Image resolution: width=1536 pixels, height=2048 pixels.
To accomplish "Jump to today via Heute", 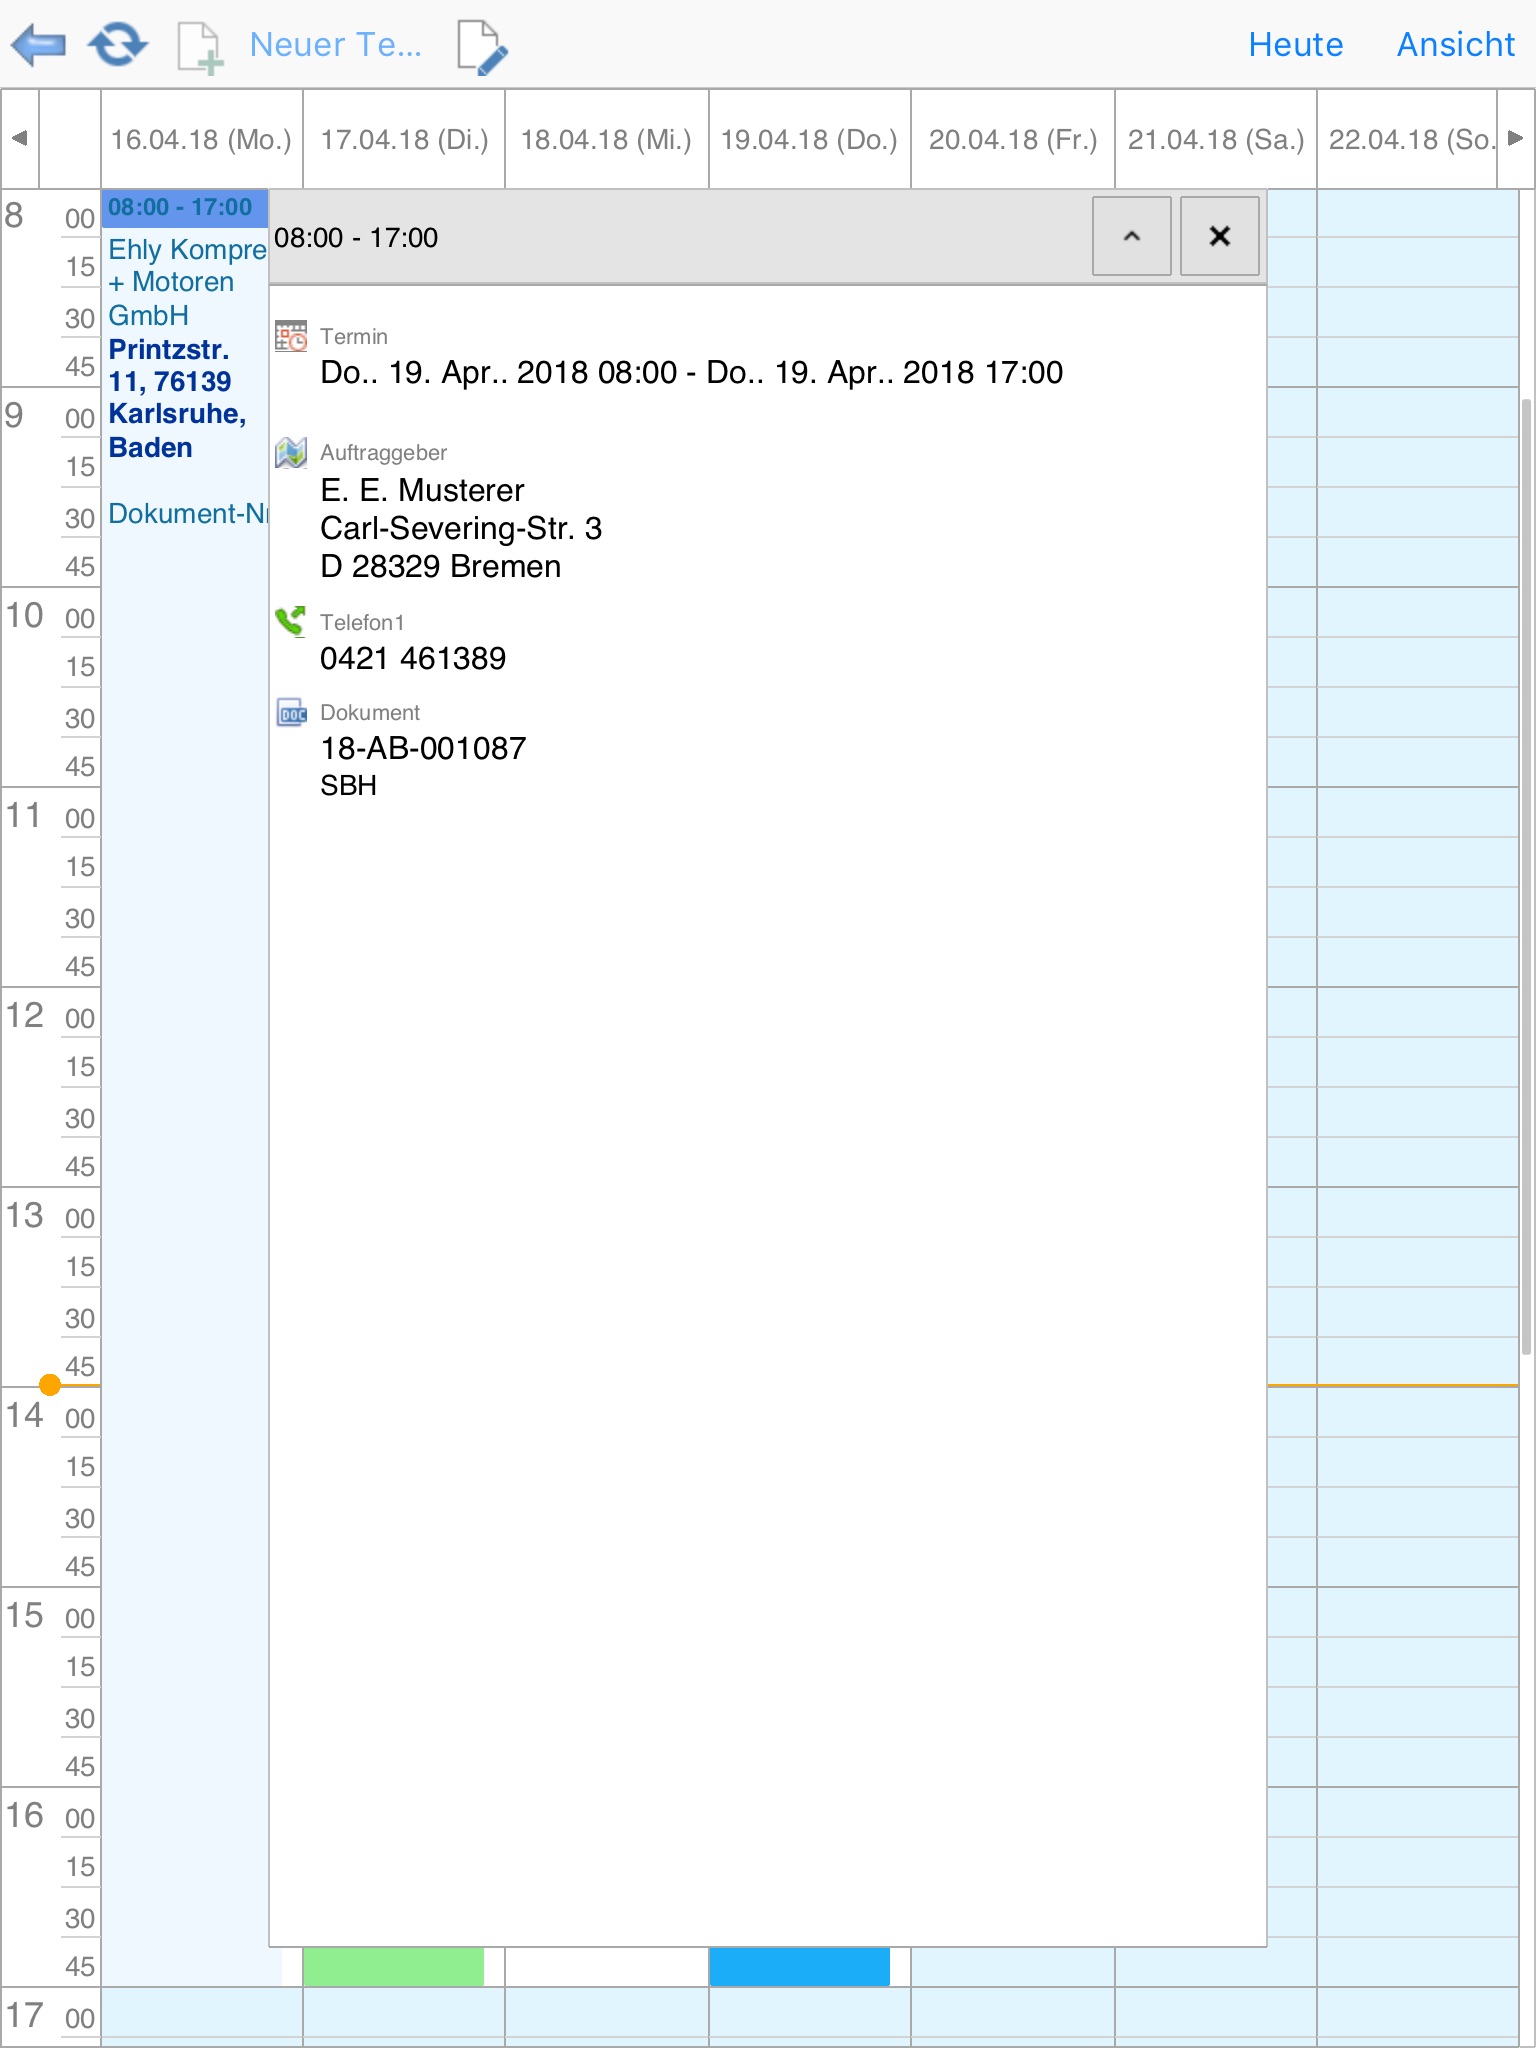I will pos(1295,45).
